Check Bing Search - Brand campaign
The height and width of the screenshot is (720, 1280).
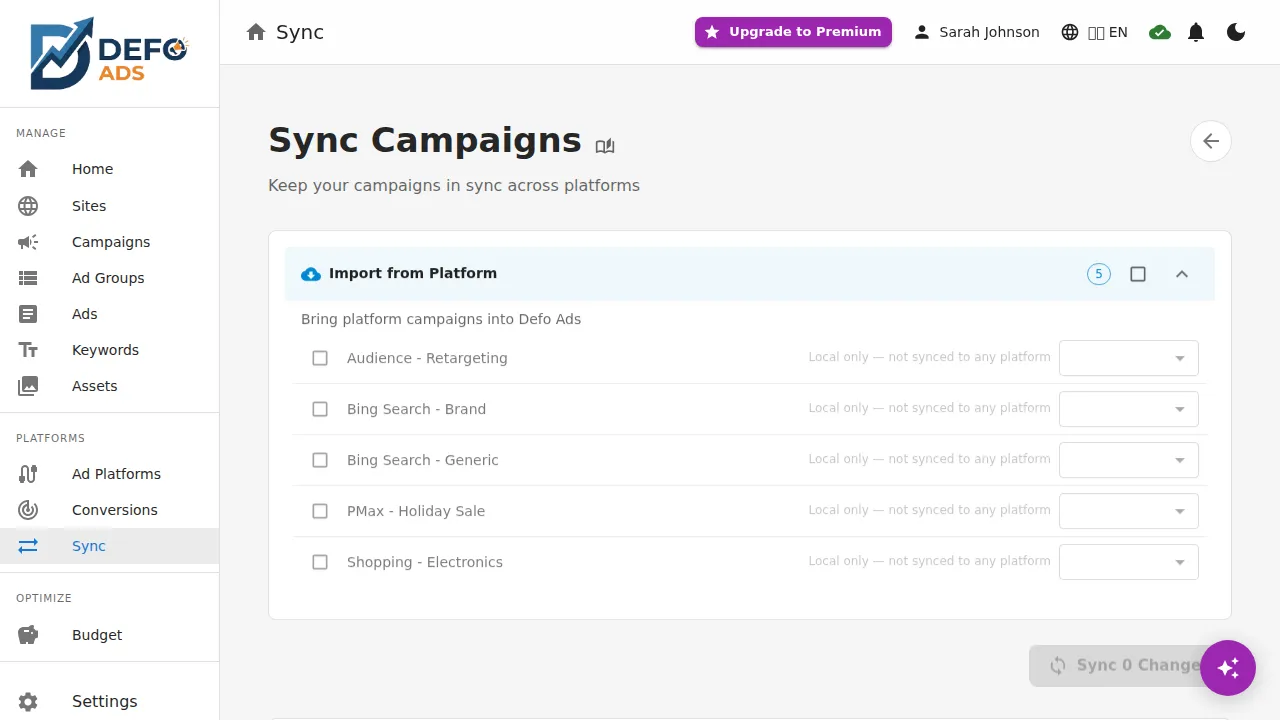pos(320,409)
